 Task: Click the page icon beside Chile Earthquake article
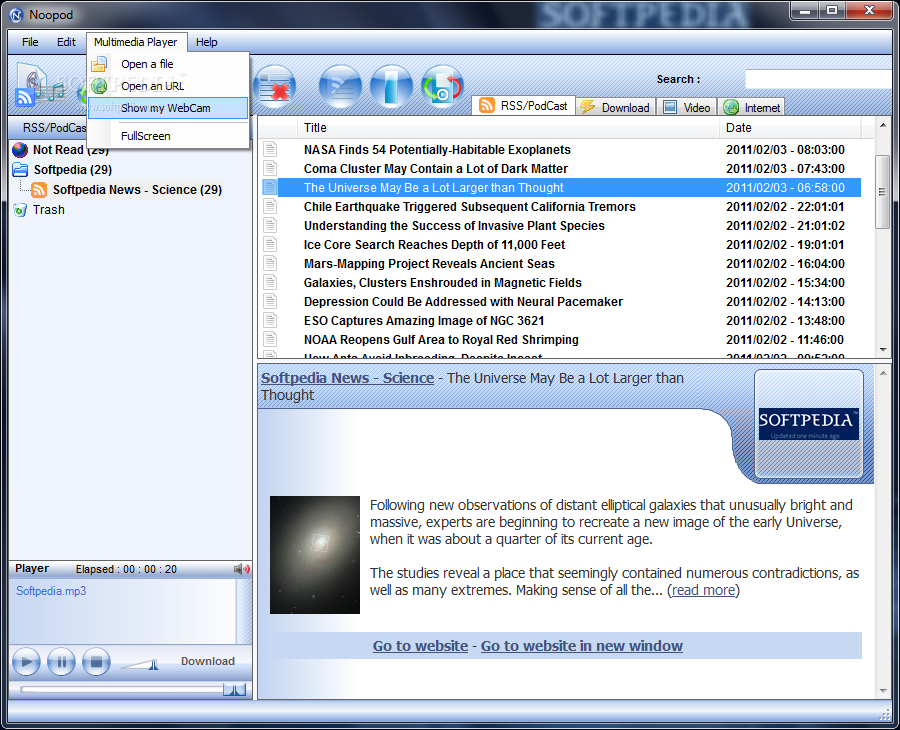[x=270, y=206]
